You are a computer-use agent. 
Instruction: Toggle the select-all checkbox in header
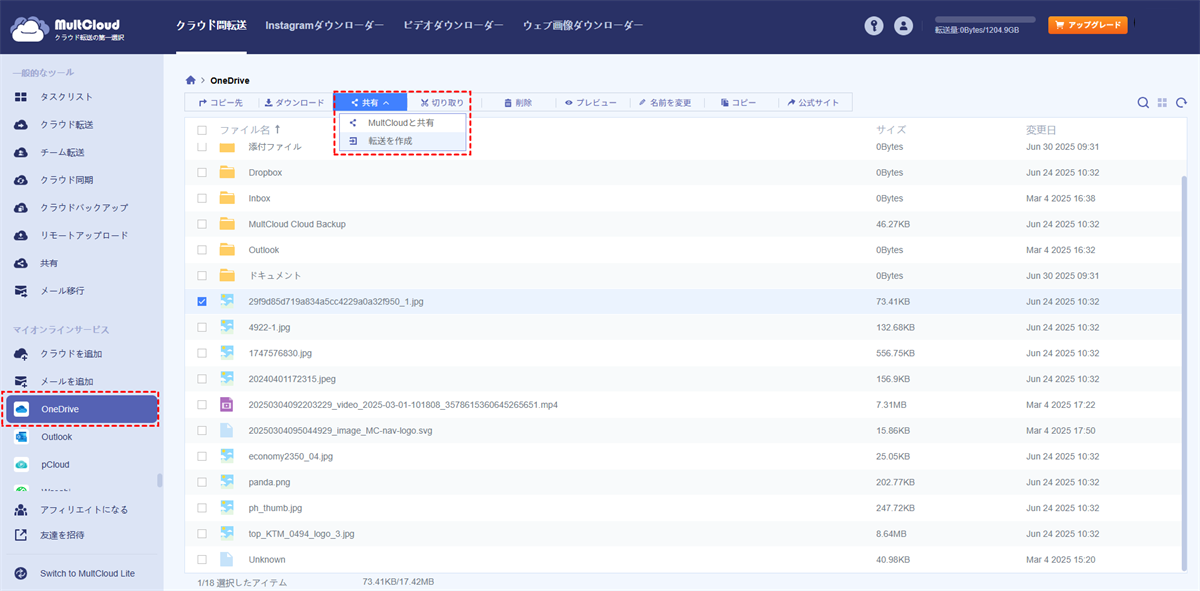point(202,130)
